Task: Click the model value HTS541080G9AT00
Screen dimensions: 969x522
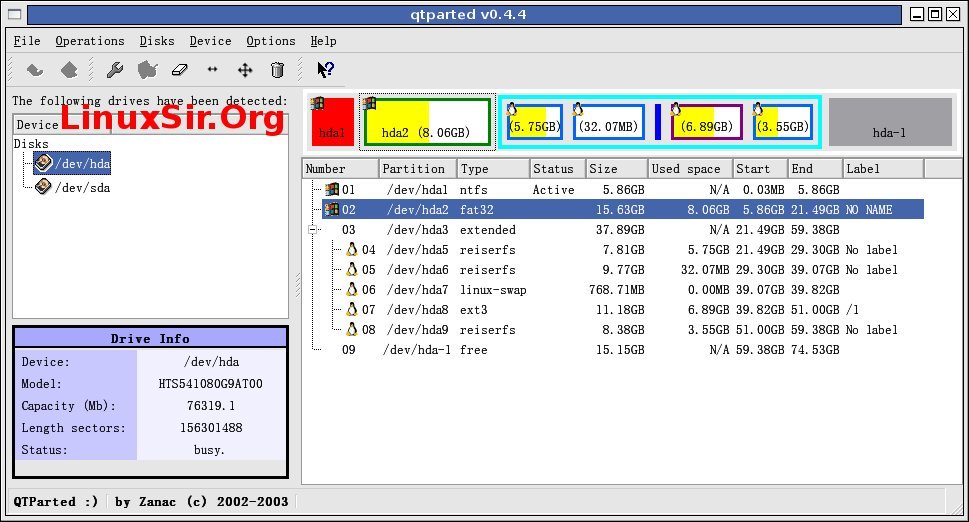Action: [210, 384]
